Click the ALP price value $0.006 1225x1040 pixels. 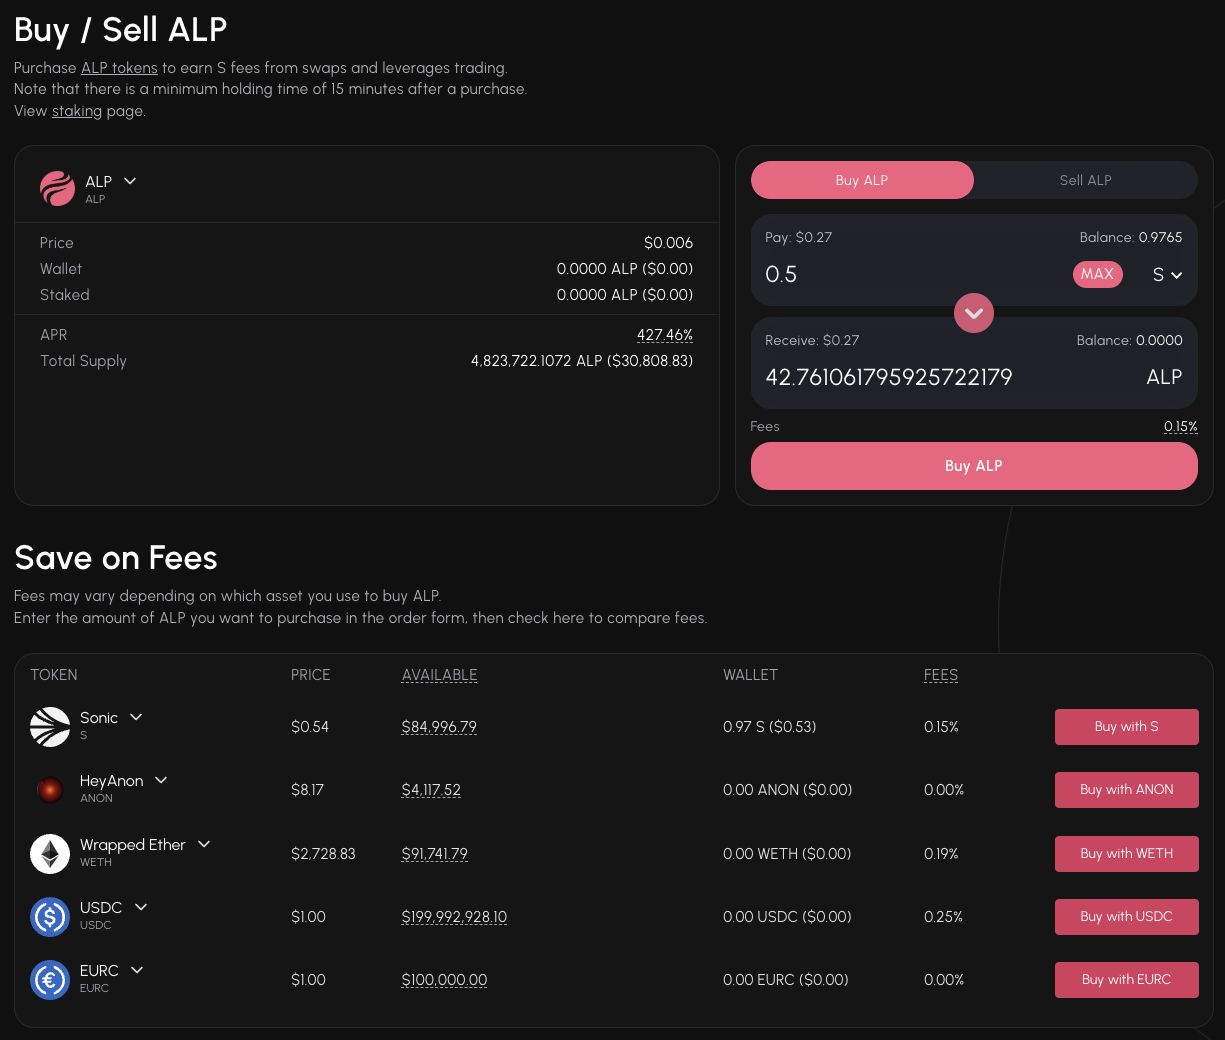pyautogui.click(x=669, y=243)
